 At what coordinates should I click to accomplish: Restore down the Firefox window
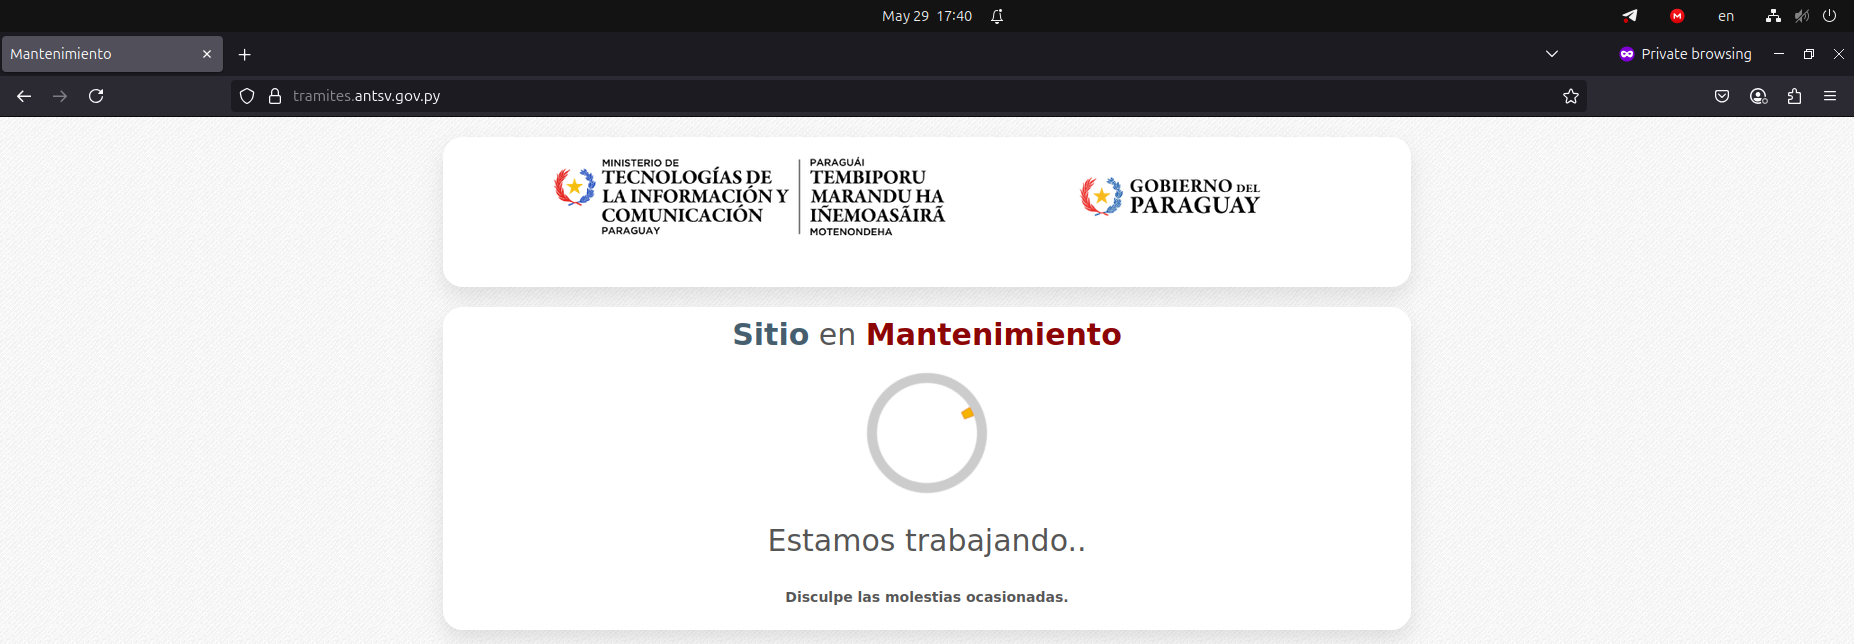tap(1809, 54)
